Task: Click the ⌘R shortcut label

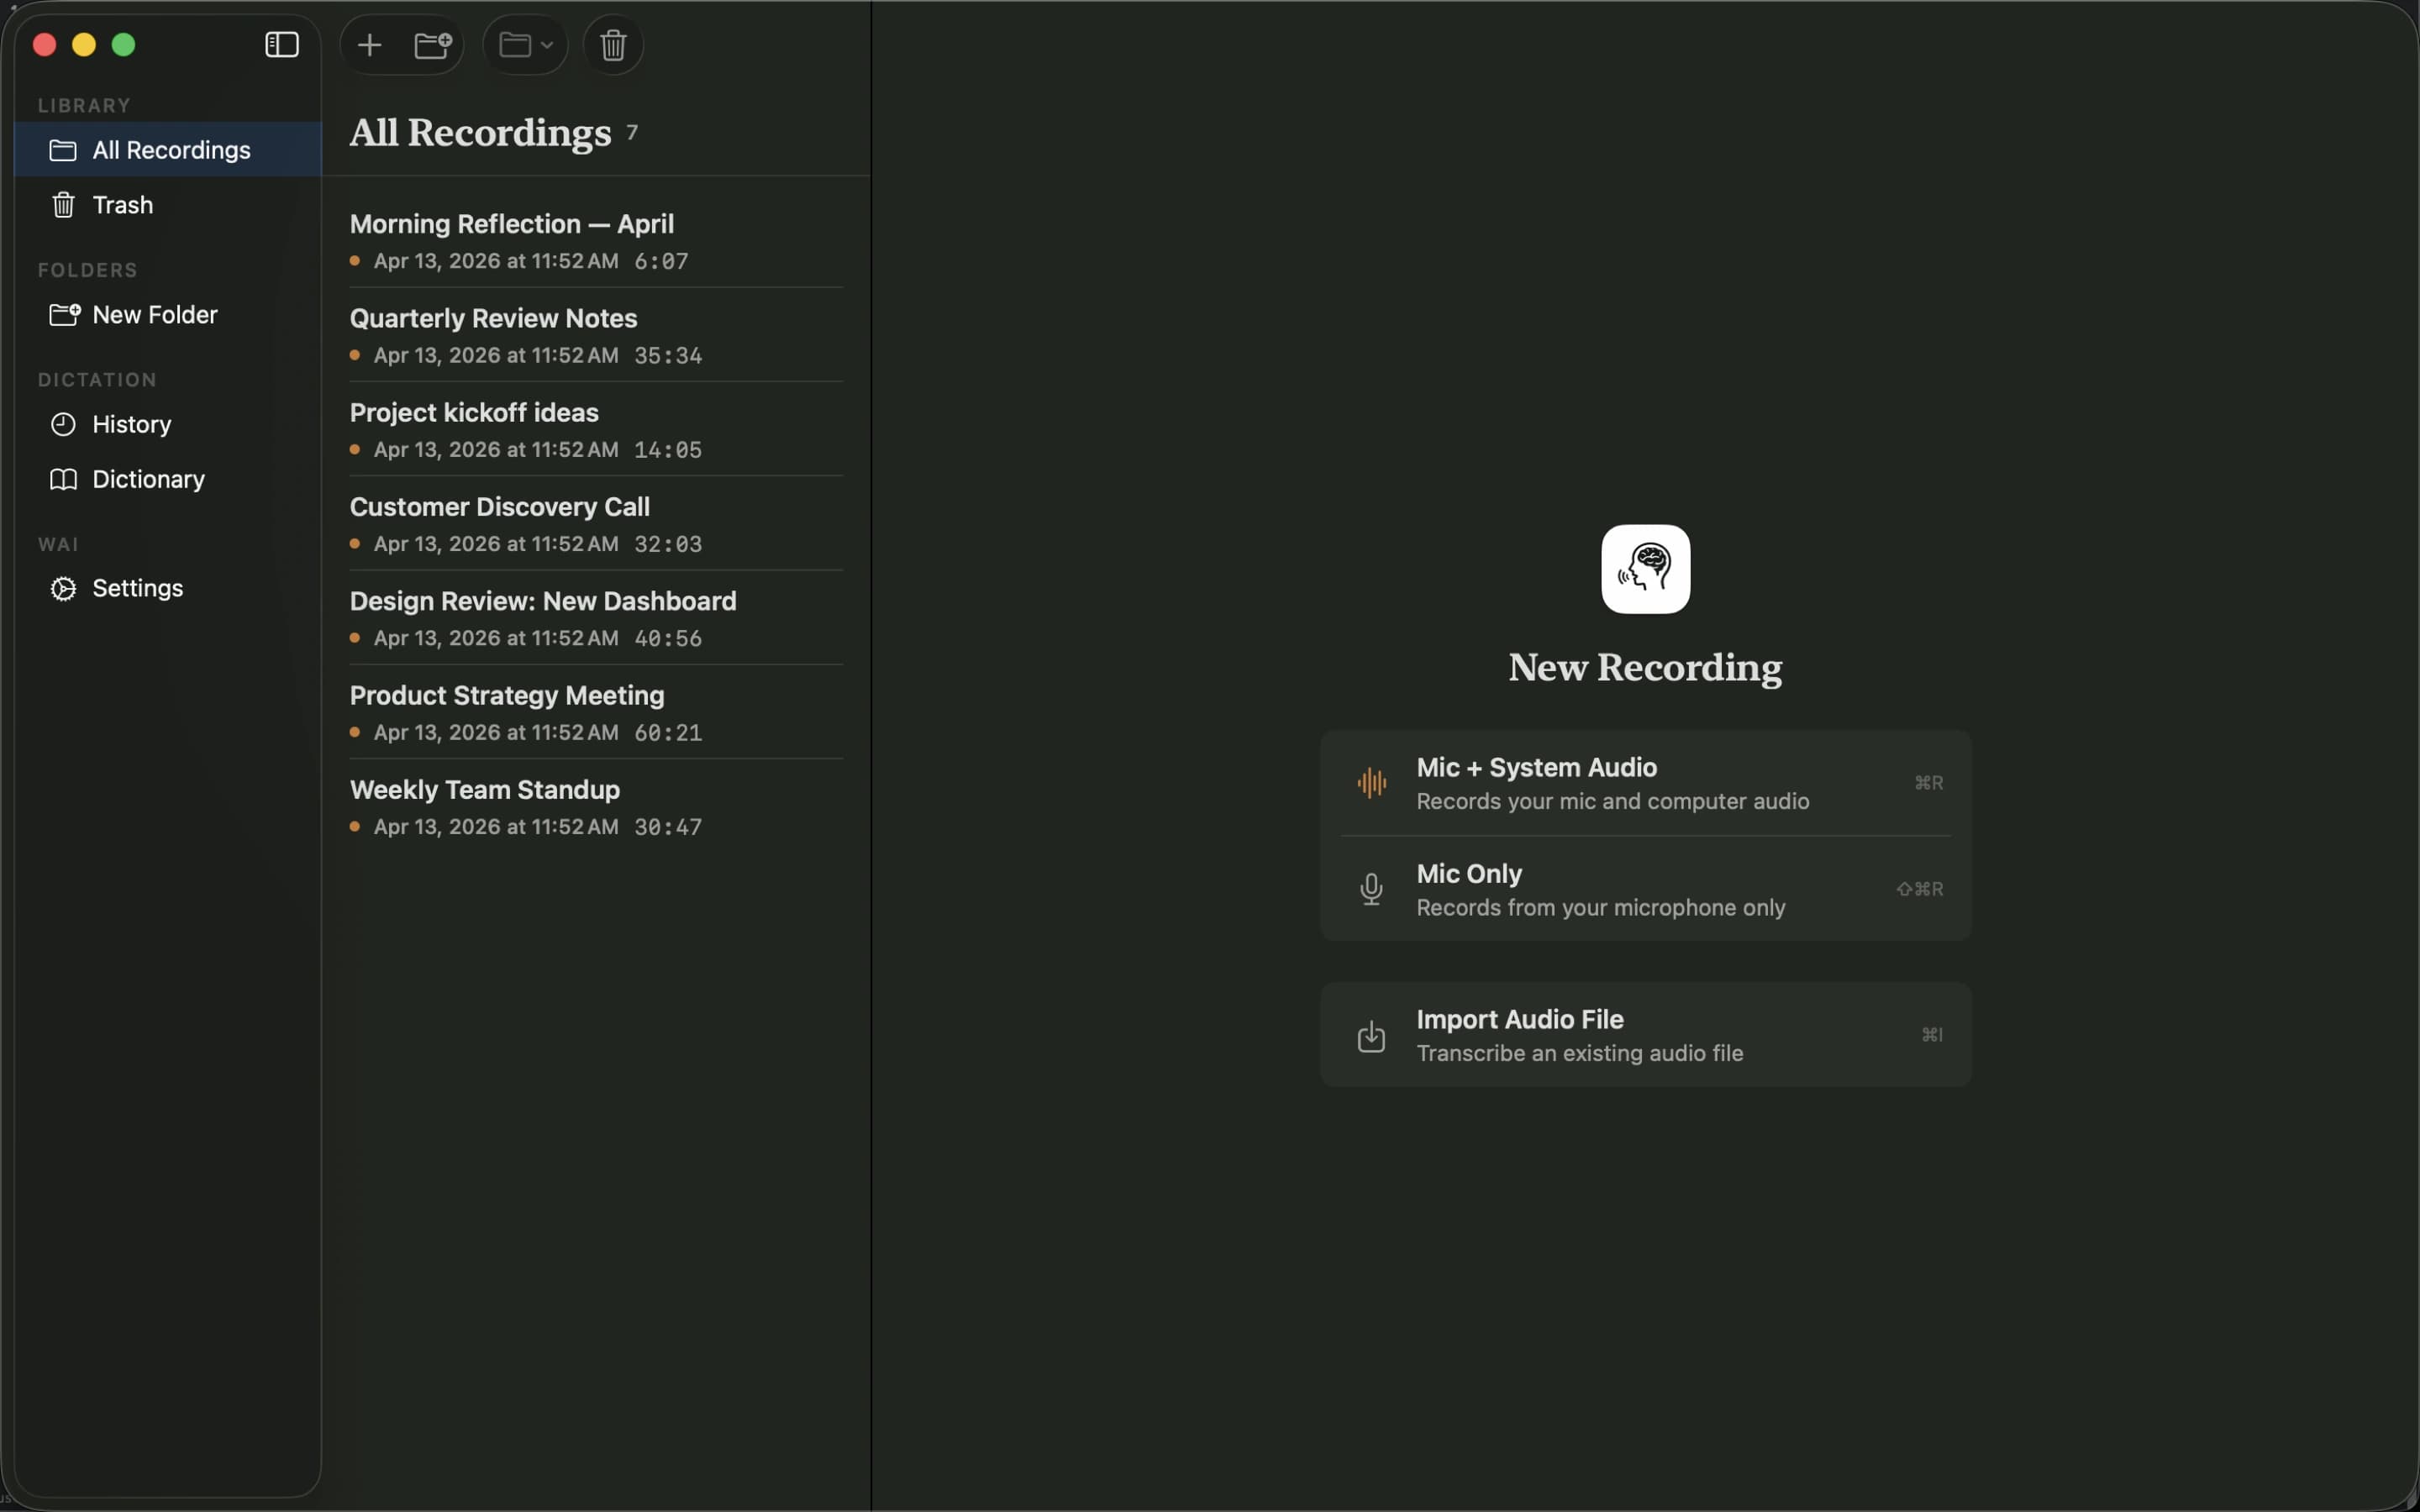Action: pyautogui.click(x=1928, y=783)
